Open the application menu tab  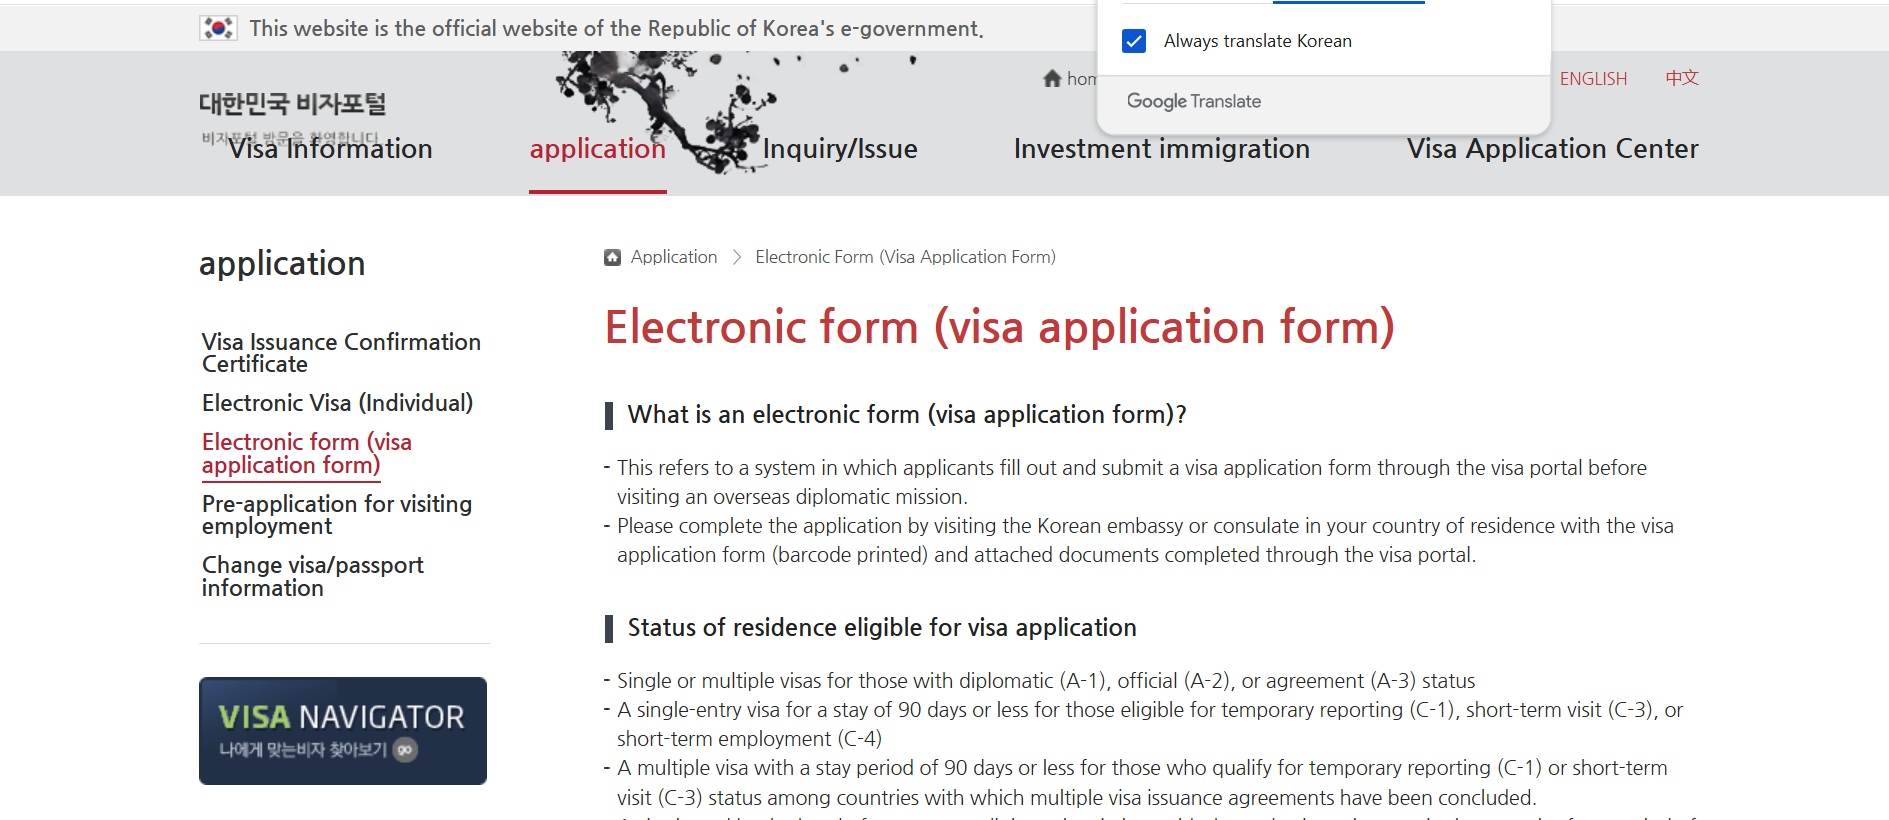[597, 149]
